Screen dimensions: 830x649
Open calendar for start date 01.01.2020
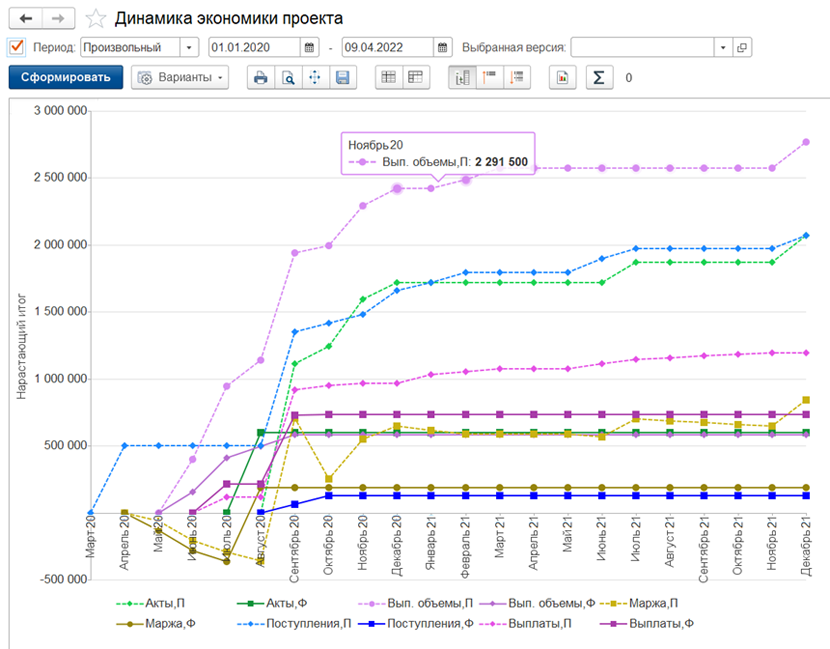tap(309, 47)
